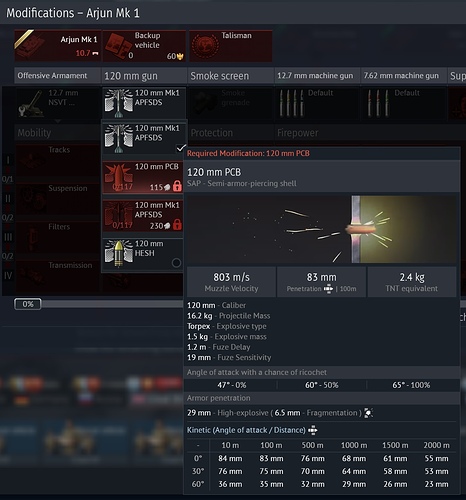Image resolution: width=466 pixels, height=500 pixels.
Task: Click the 2.4 kg TNT equivalent stat
Action: [x=412, y=282]
